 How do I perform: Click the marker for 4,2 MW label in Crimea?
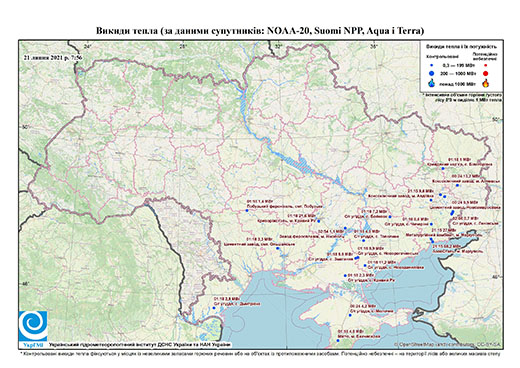(x=350, y=315)
